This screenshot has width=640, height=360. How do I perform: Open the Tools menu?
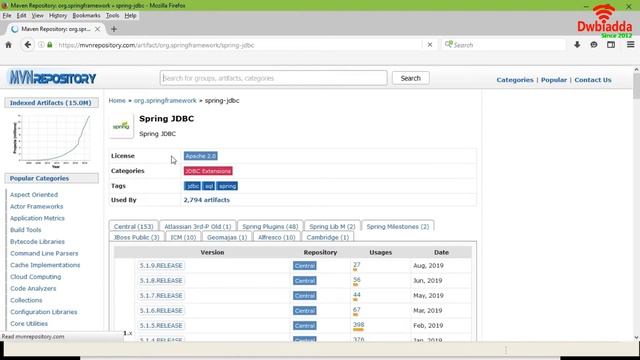[112, 16]
